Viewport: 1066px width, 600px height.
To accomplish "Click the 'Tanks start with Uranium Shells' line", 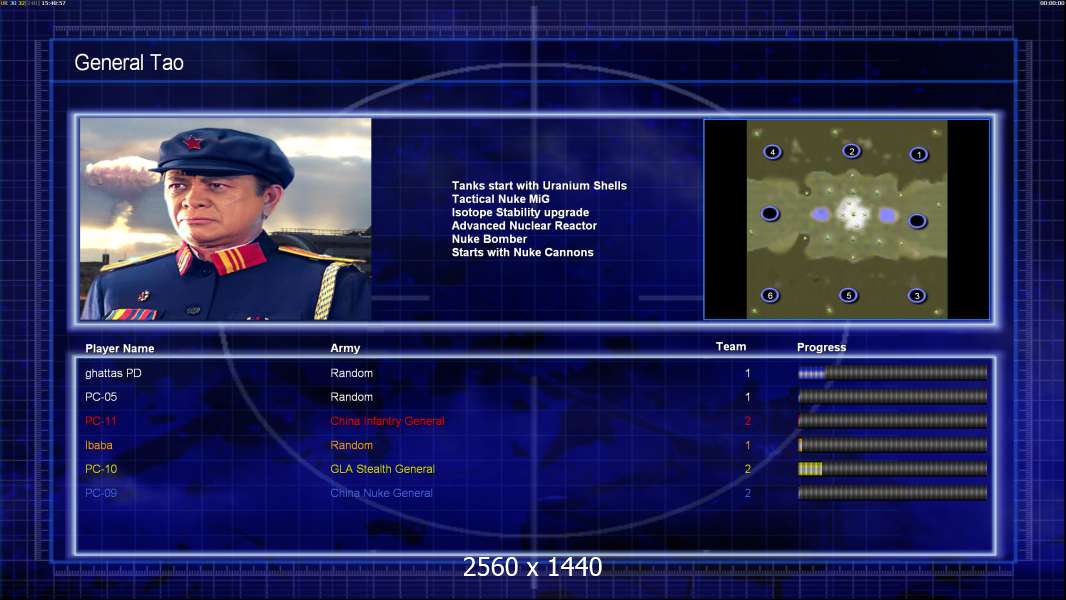I will tap(539, 186).
